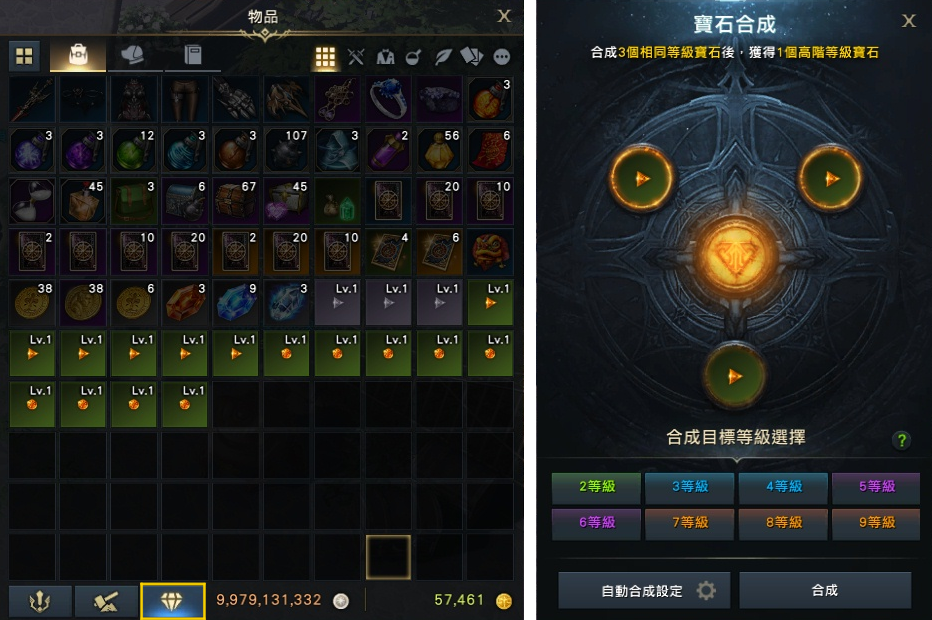Open the more options ellipsis icon
This screenshot has height=620, width=932.
(x=502, y=57)
